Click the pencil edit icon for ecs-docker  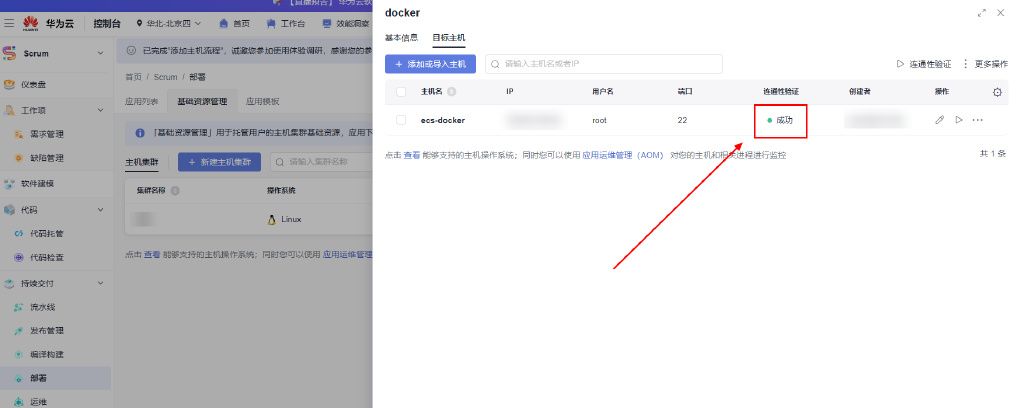[x=940, y=120]
